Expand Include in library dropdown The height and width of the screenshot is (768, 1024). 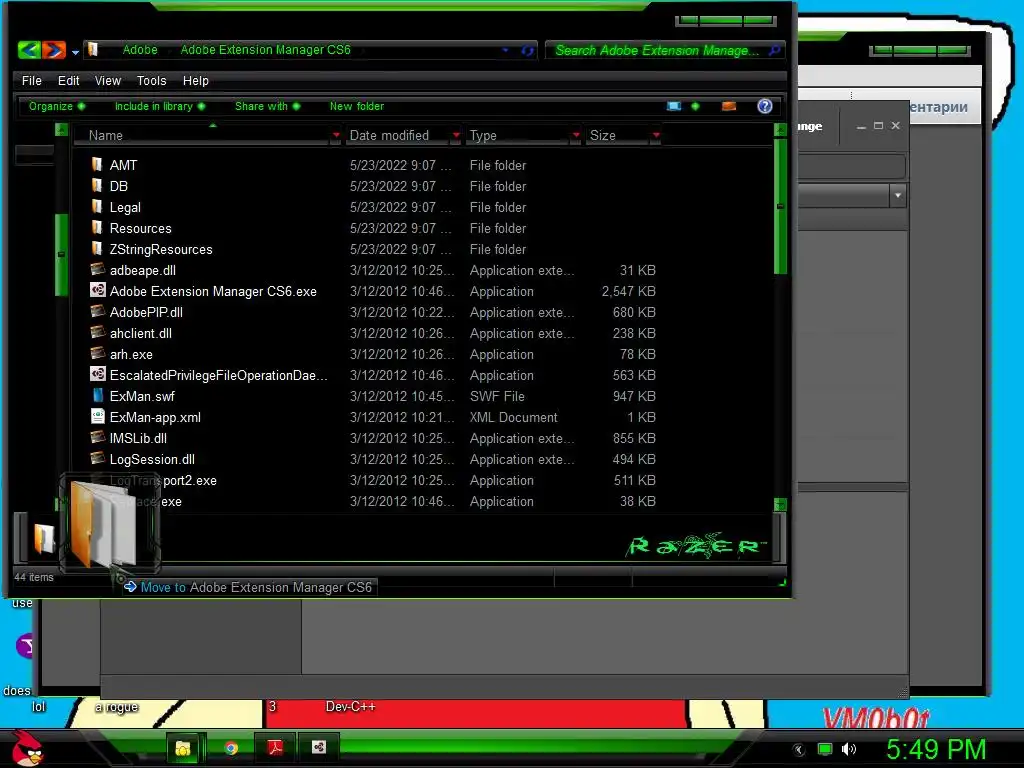point(160,106)
